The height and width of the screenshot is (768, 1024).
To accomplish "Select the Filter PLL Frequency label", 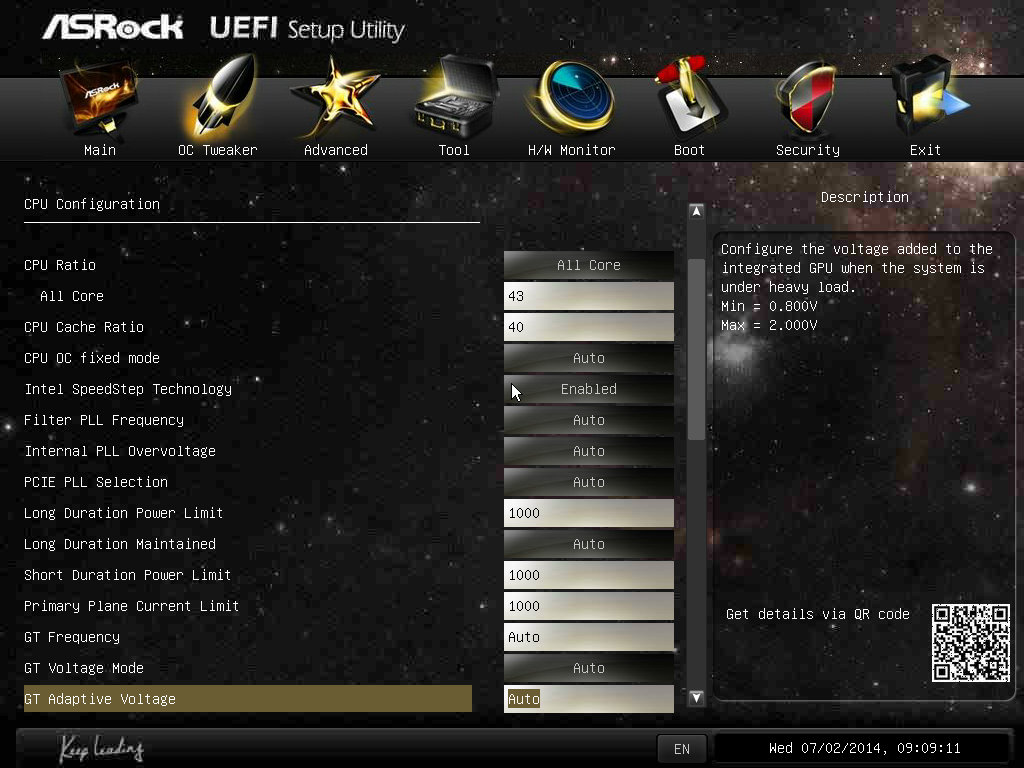I will coord(104,420).
